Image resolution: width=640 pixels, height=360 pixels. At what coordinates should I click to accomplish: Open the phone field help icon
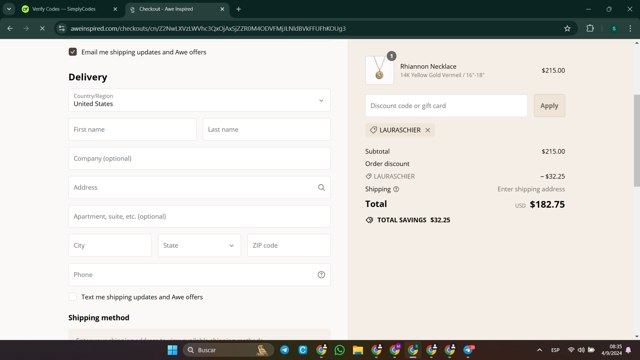pos(321,275)
